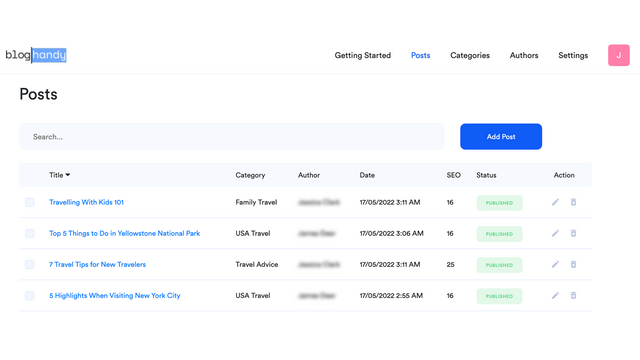Edit the Travelling With Kids 101 post

pos(555,202)
